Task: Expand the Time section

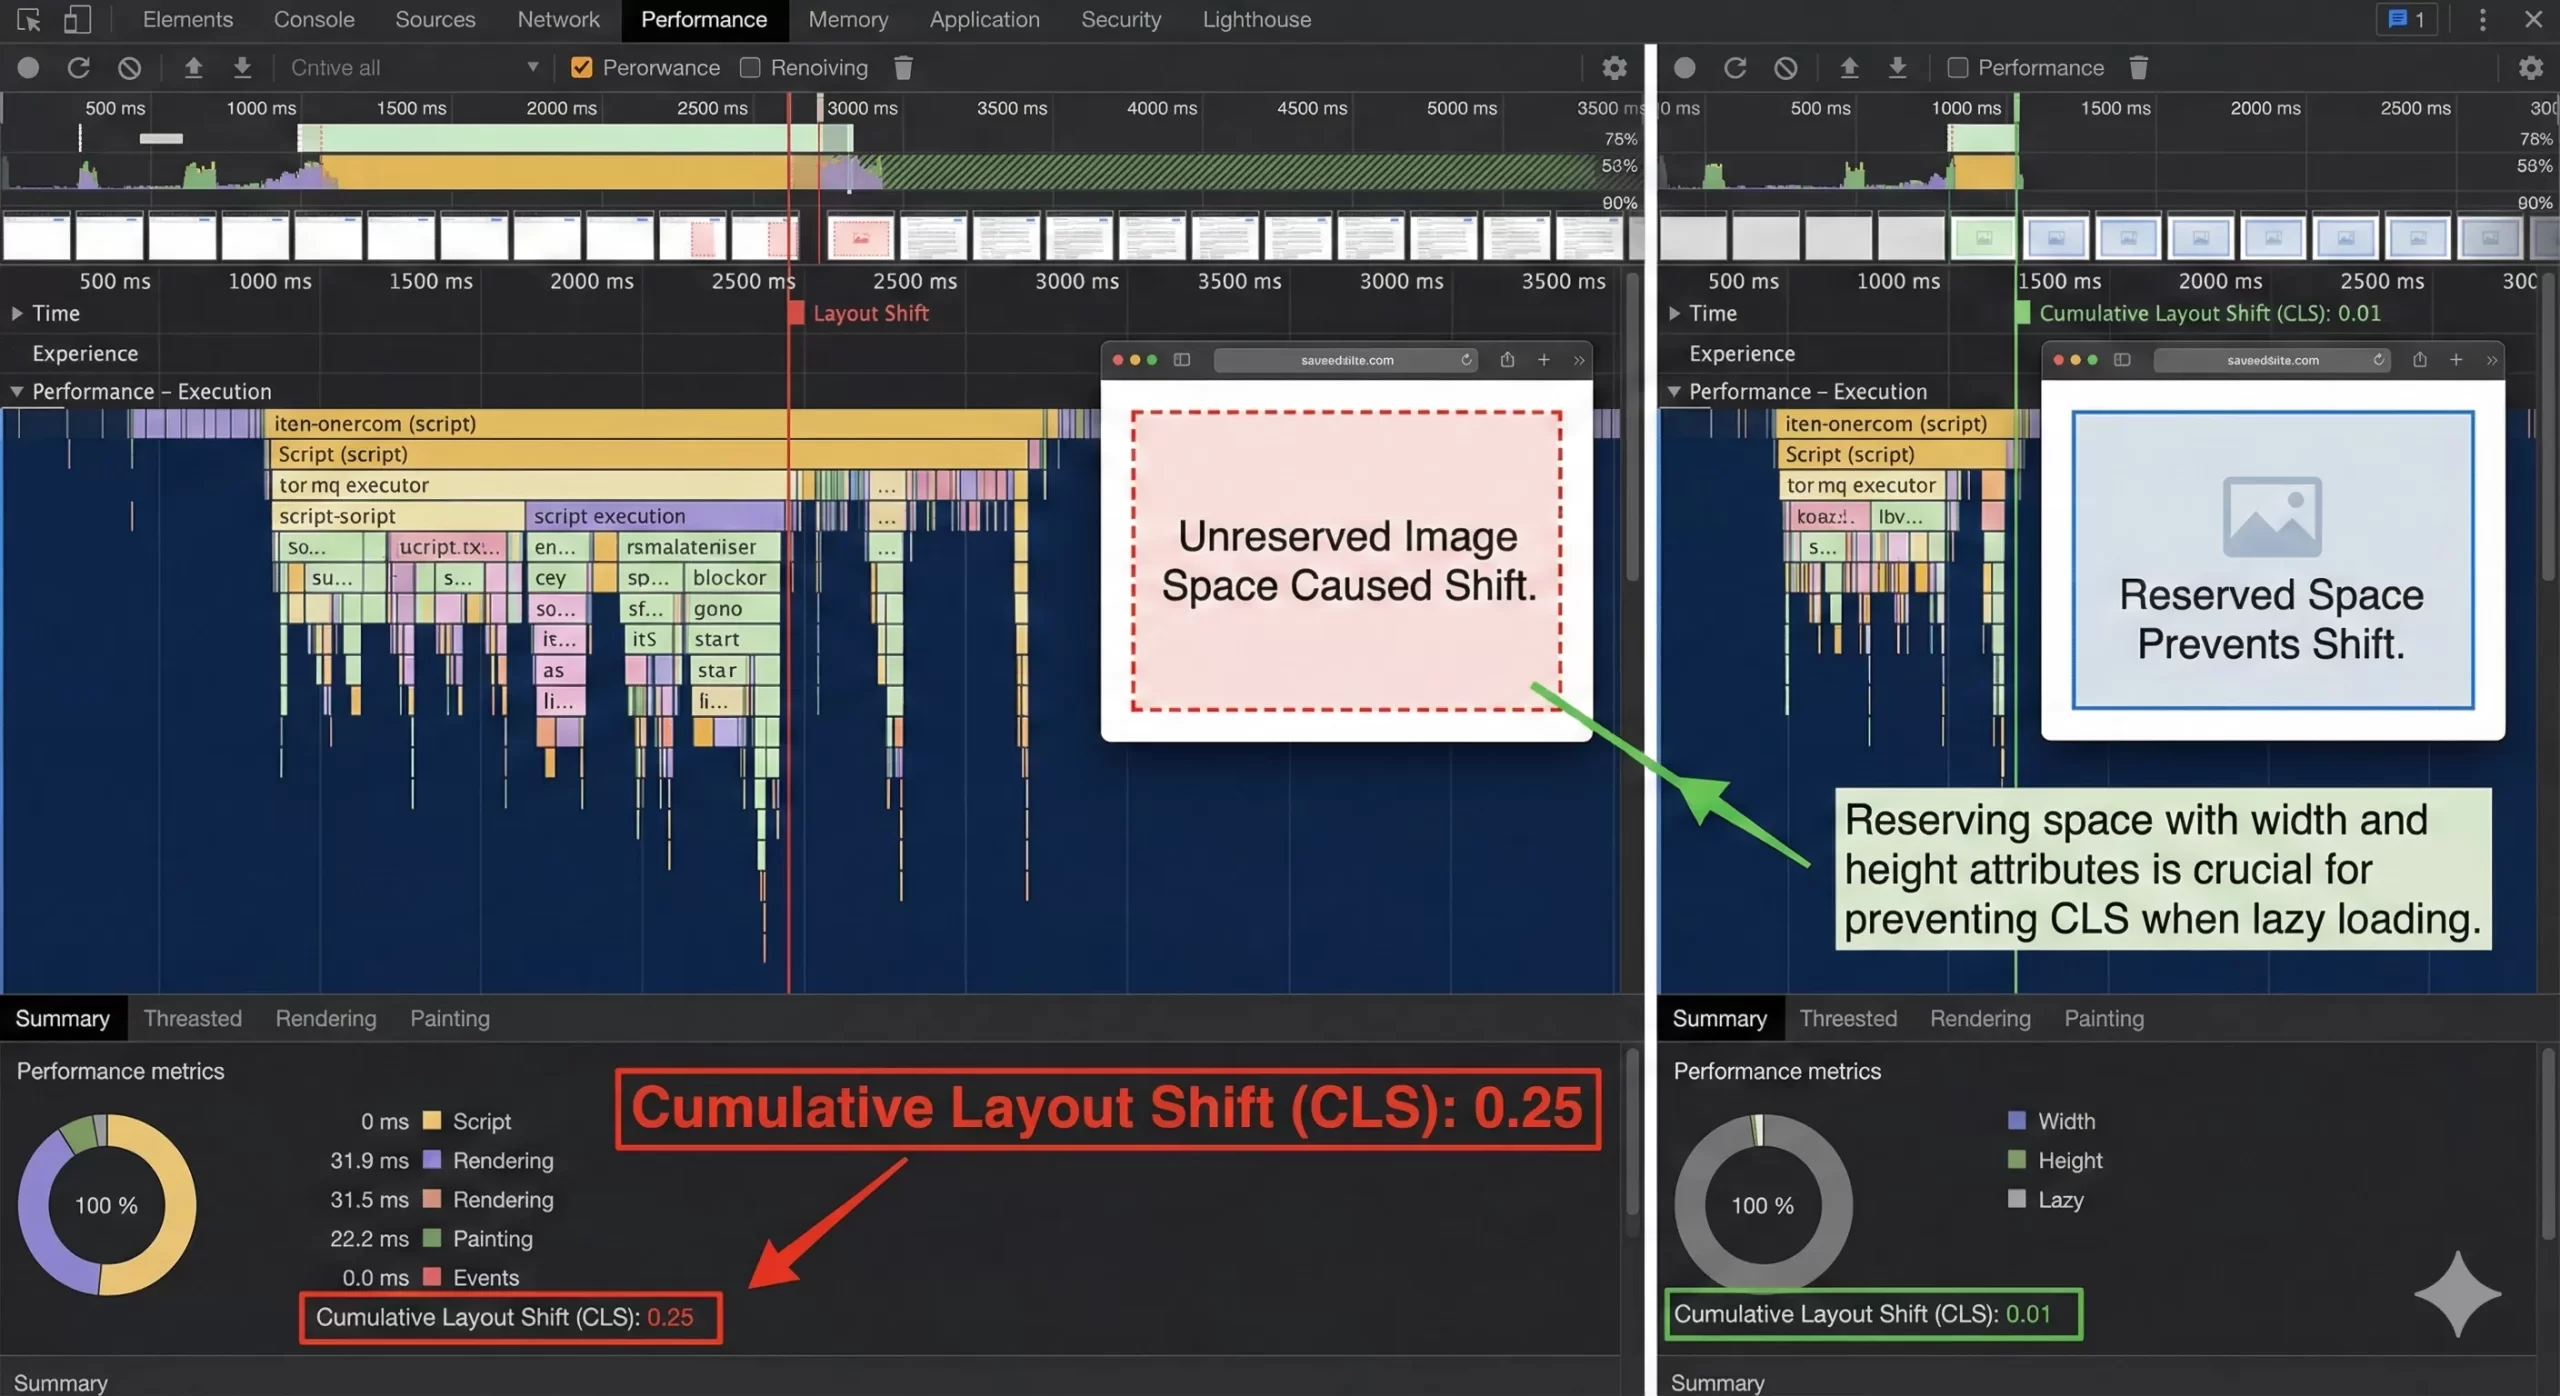Action: tap(16, 313)
